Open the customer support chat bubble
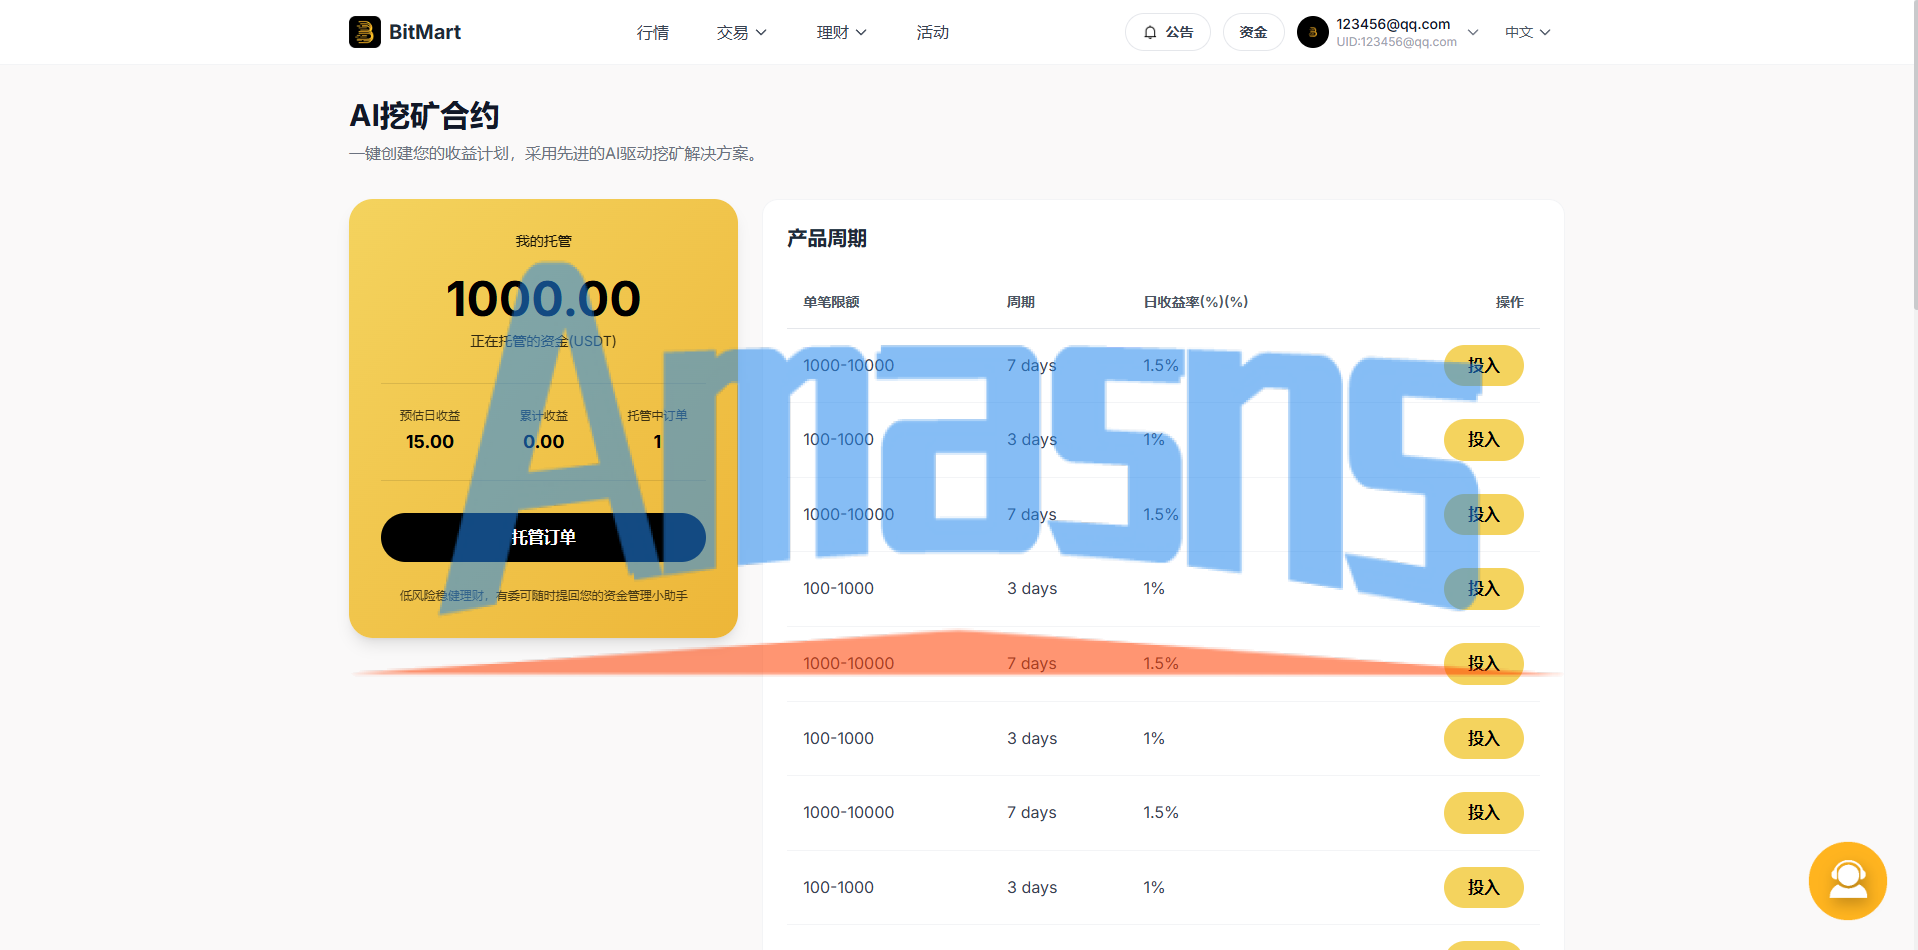 tap(1847, 880)
